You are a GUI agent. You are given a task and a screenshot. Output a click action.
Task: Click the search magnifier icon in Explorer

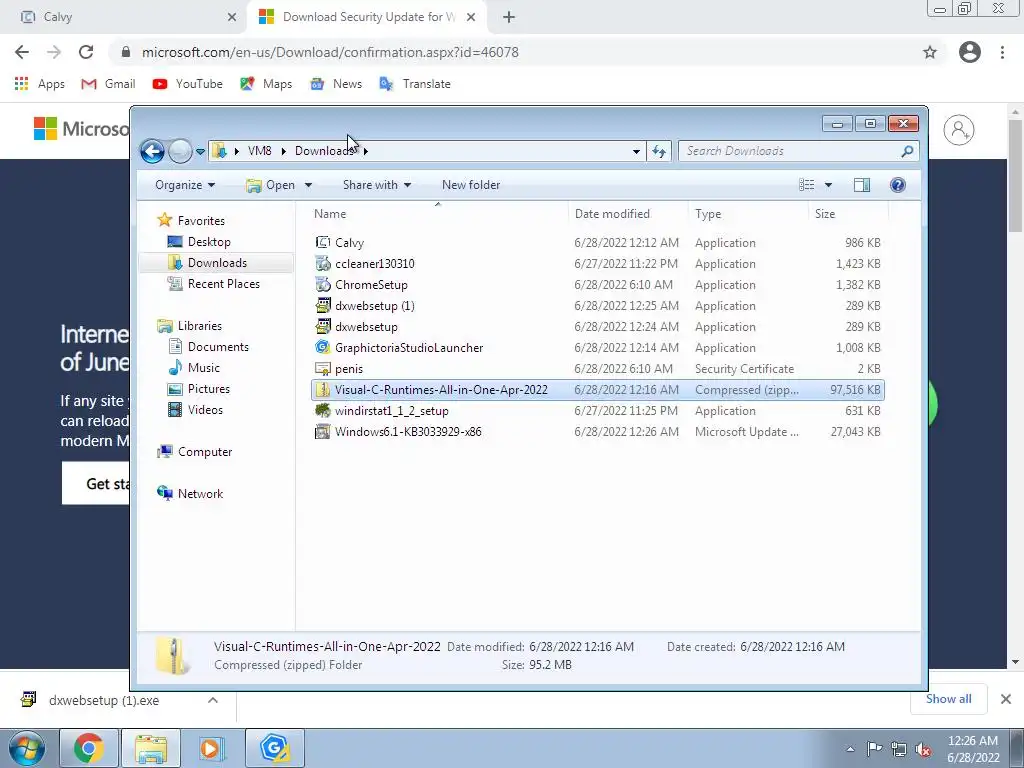907,151
